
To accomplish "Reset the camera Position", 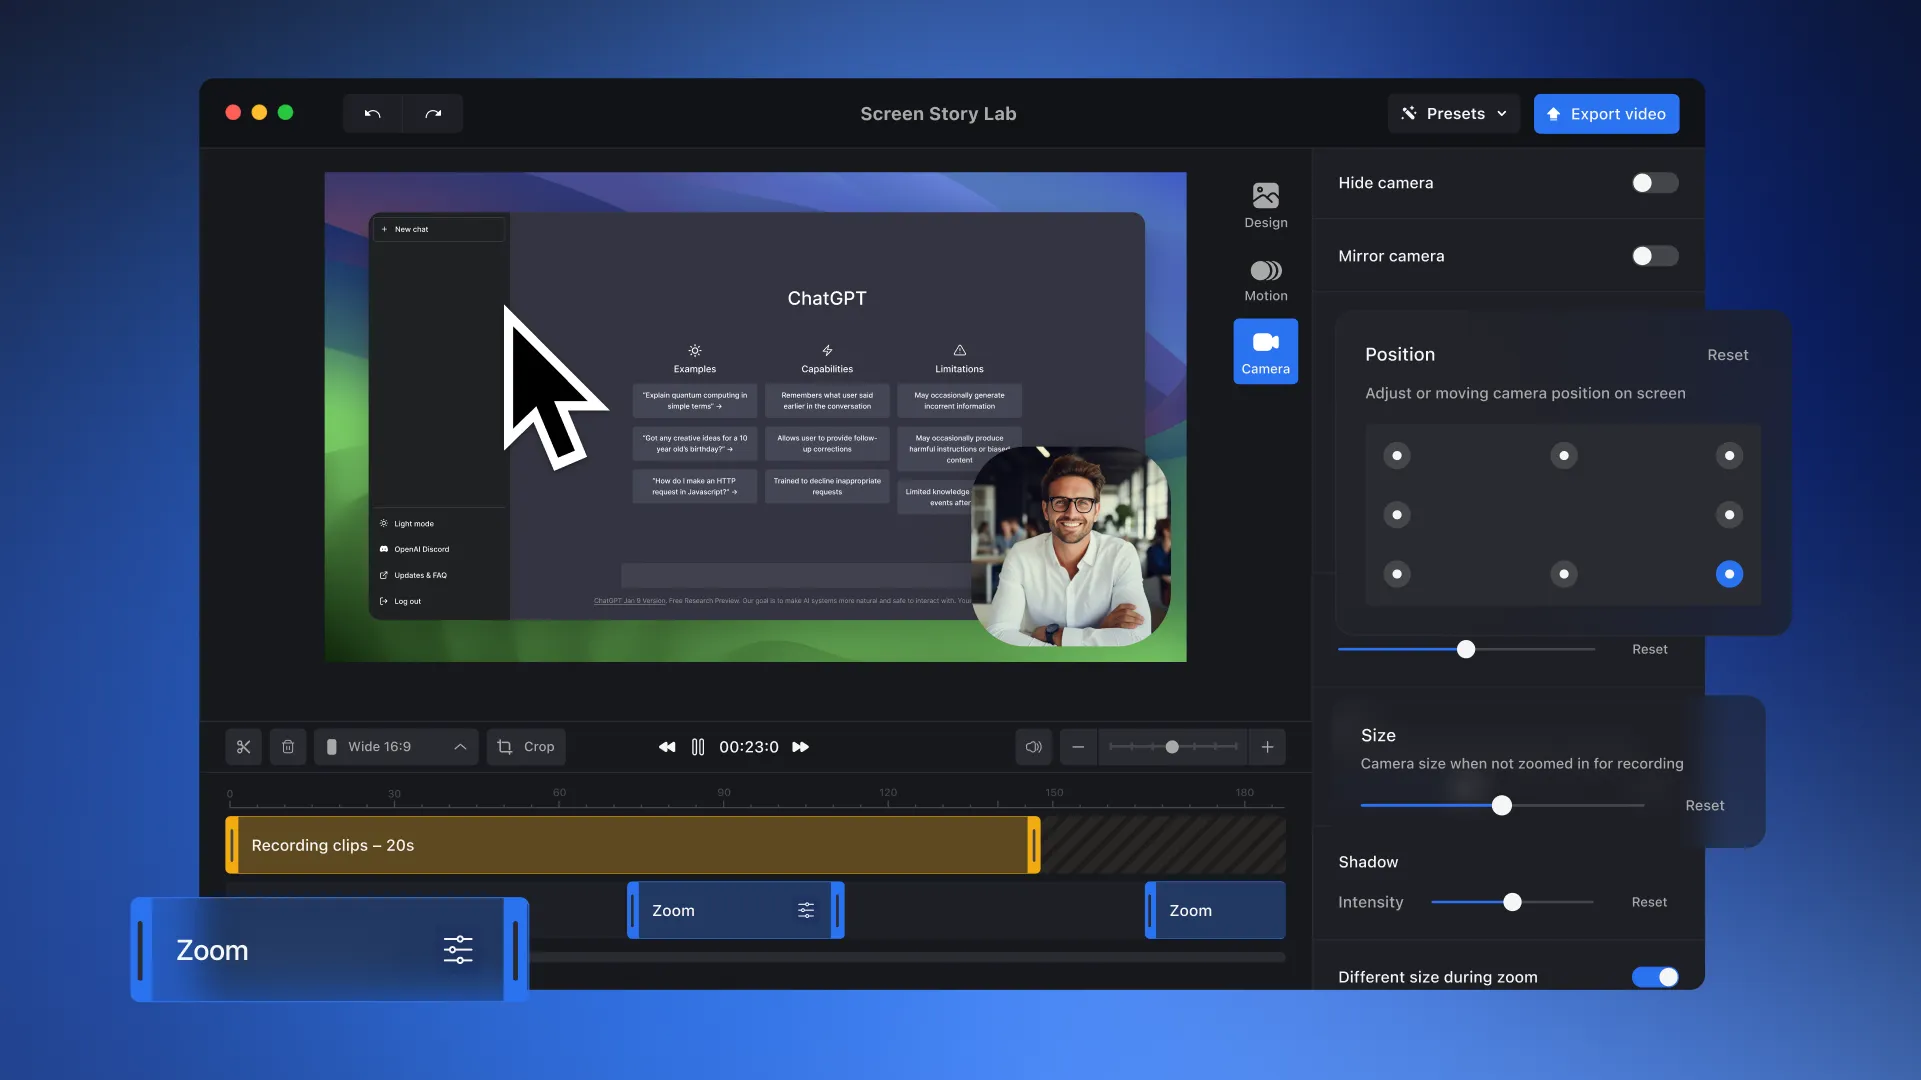I will point(1727,355).
